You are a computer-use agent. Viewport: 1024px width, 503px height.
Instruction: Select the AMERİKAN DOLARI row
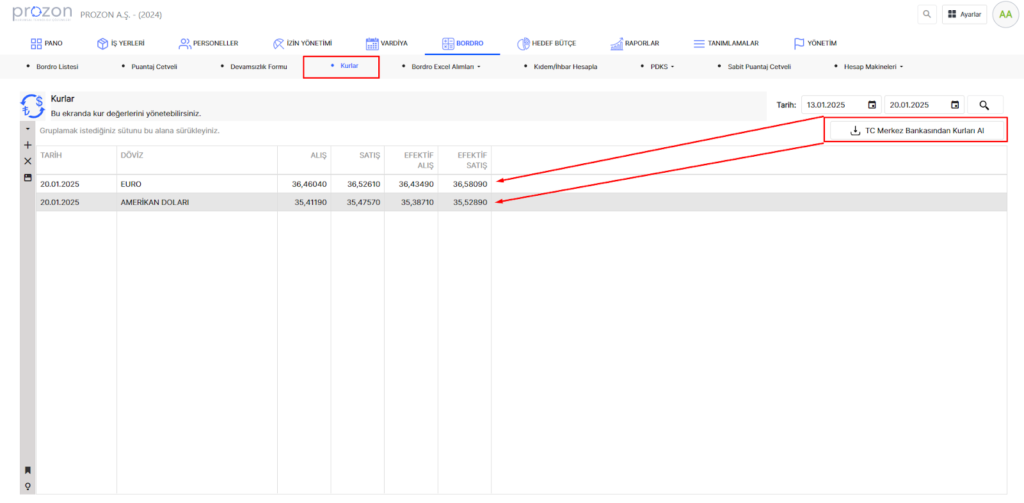[154, 202]
